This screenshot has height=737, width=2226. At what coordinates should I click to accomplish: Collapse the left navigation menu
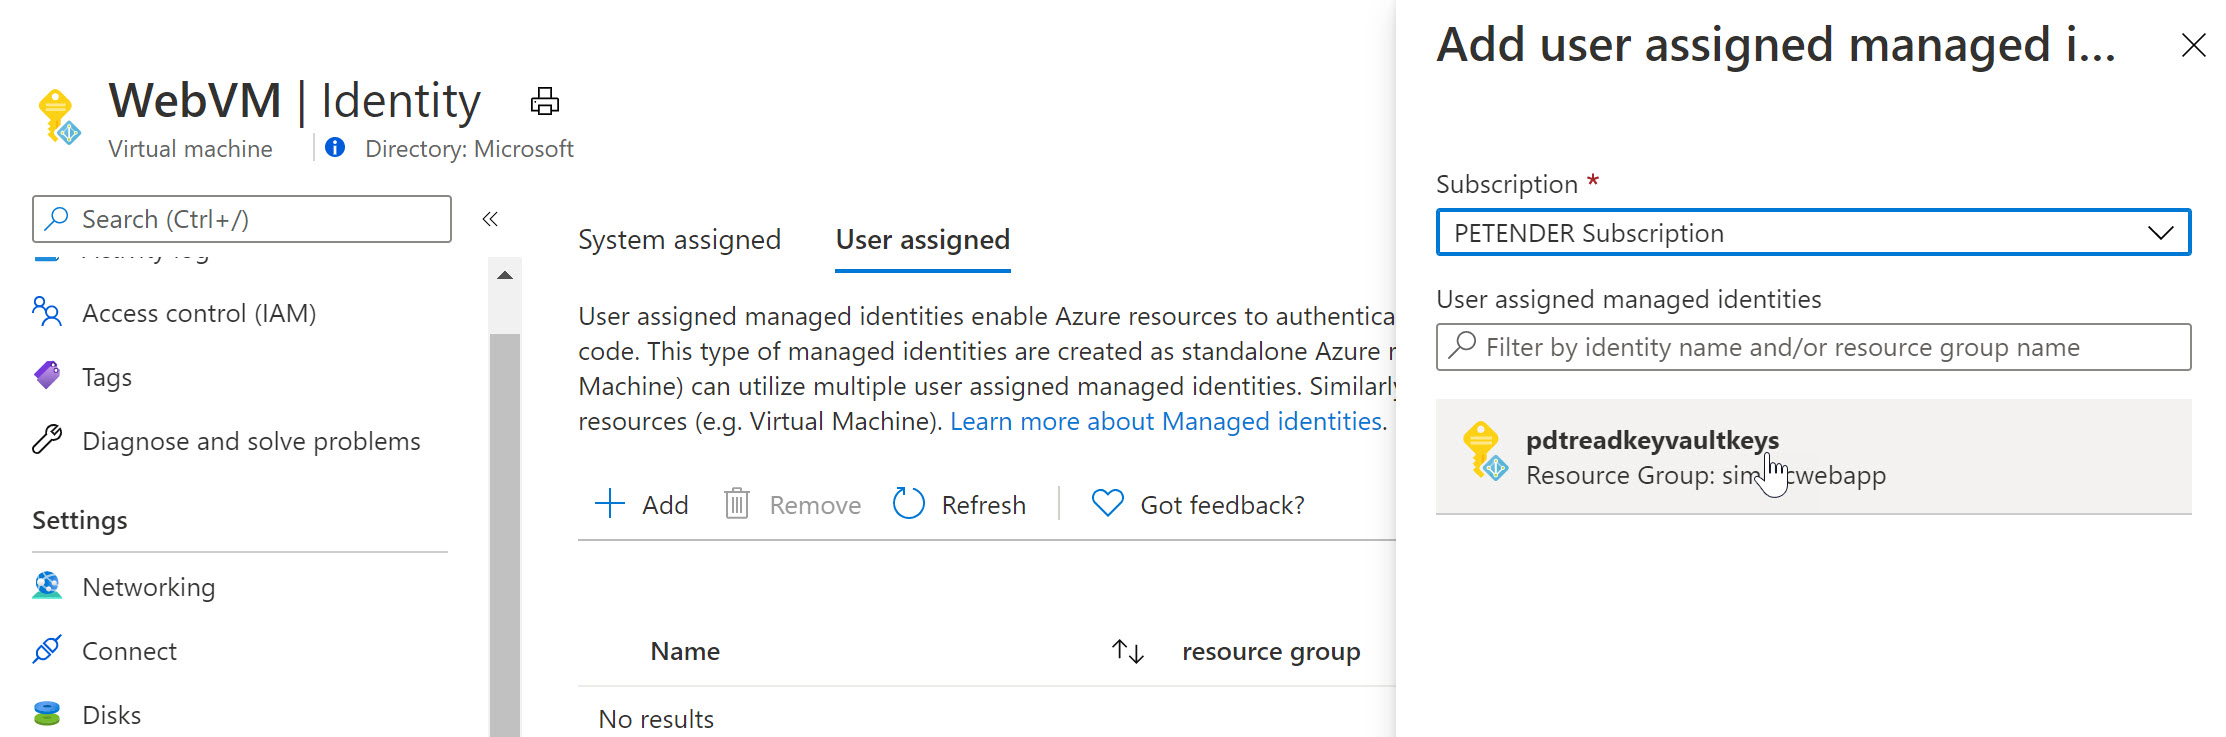[x=490, y=219]
